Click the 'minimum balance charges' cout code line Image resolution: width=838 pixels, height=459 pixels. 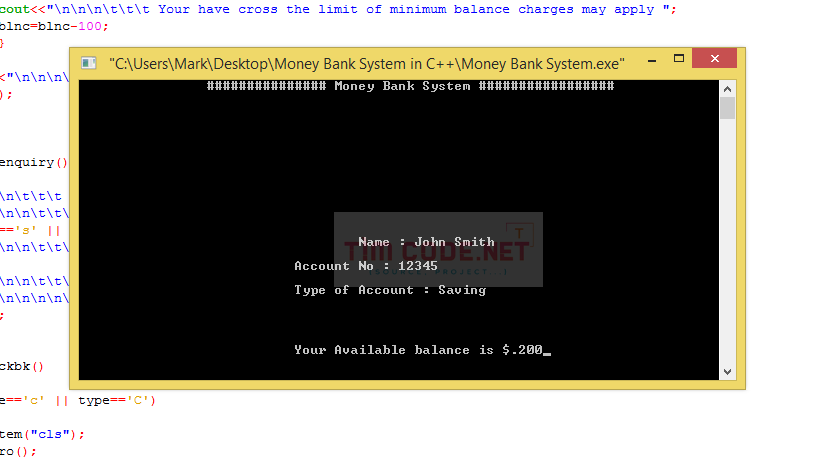tap(338, 10)
